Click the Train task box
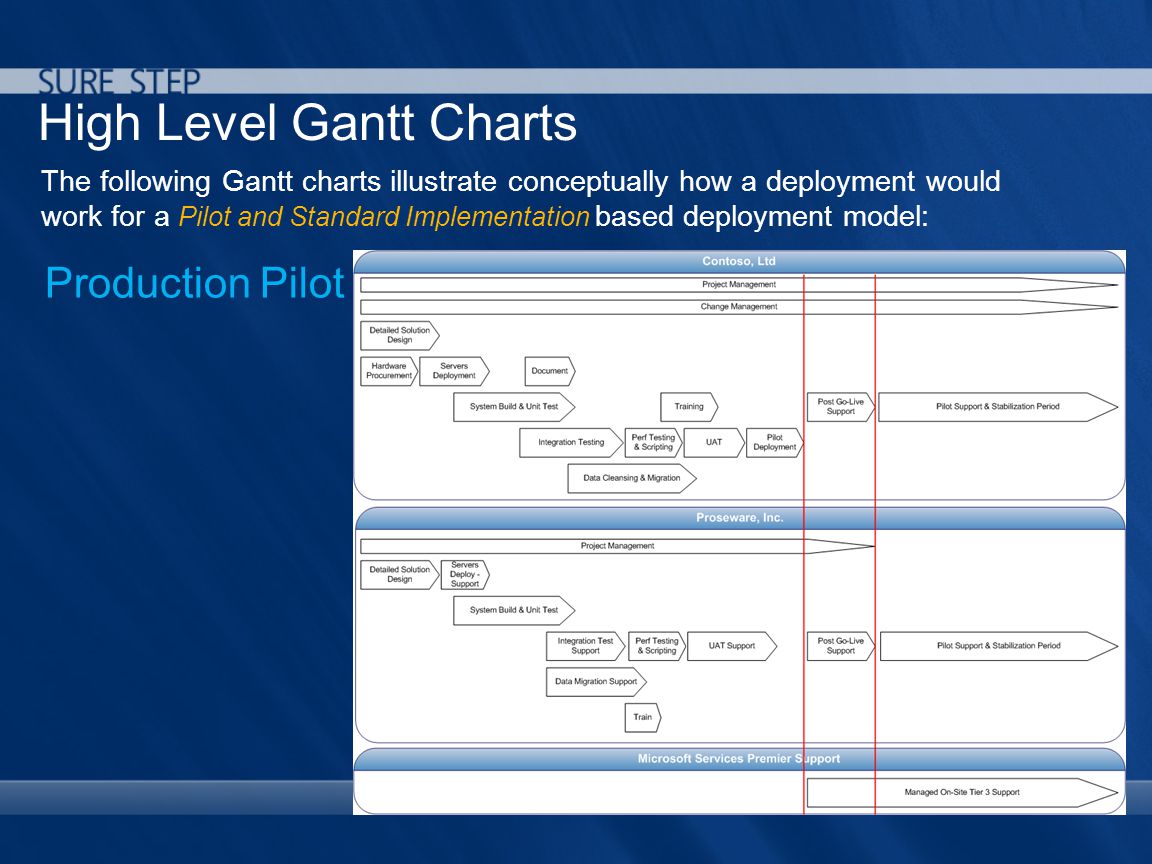The image size is (1152, 864). click(643, 718)
